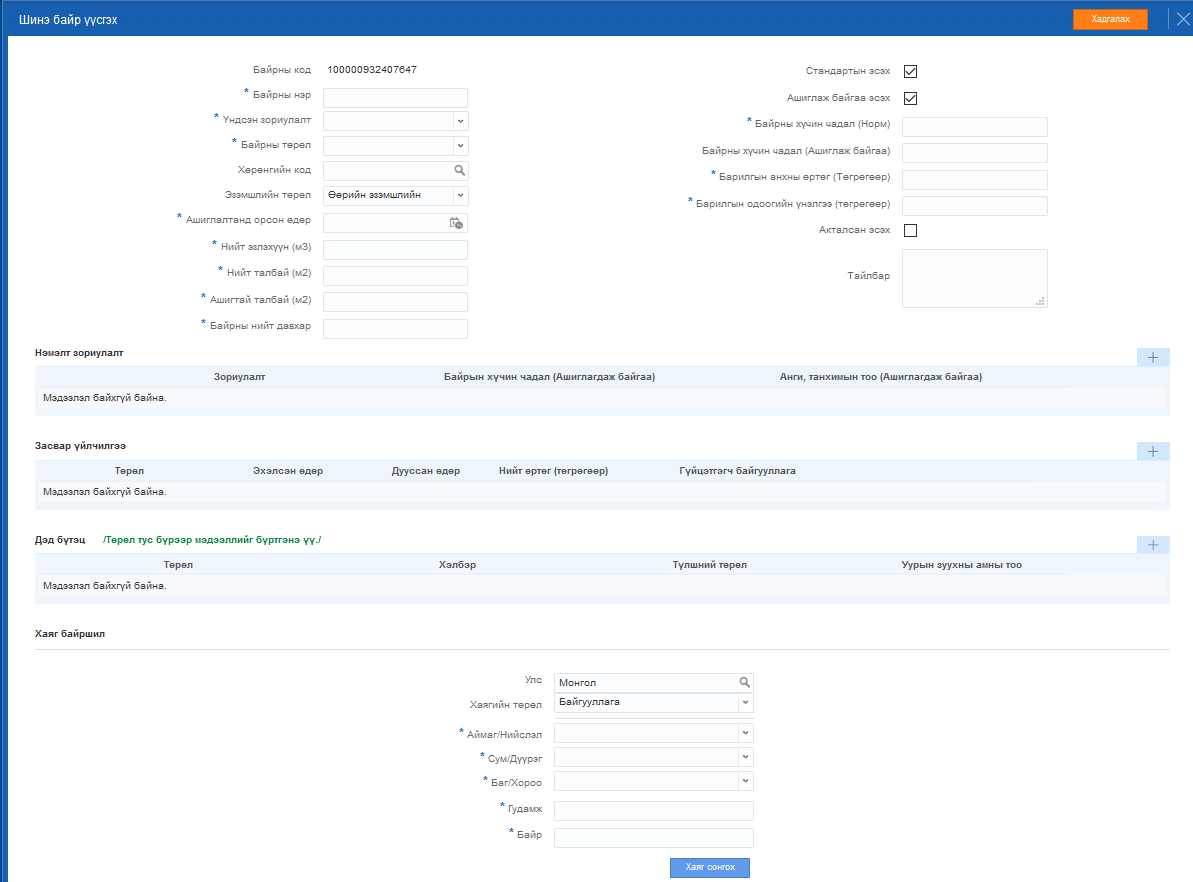Focus the Гудамж input field
The image size is (1193, 882).
click(654, 810)
